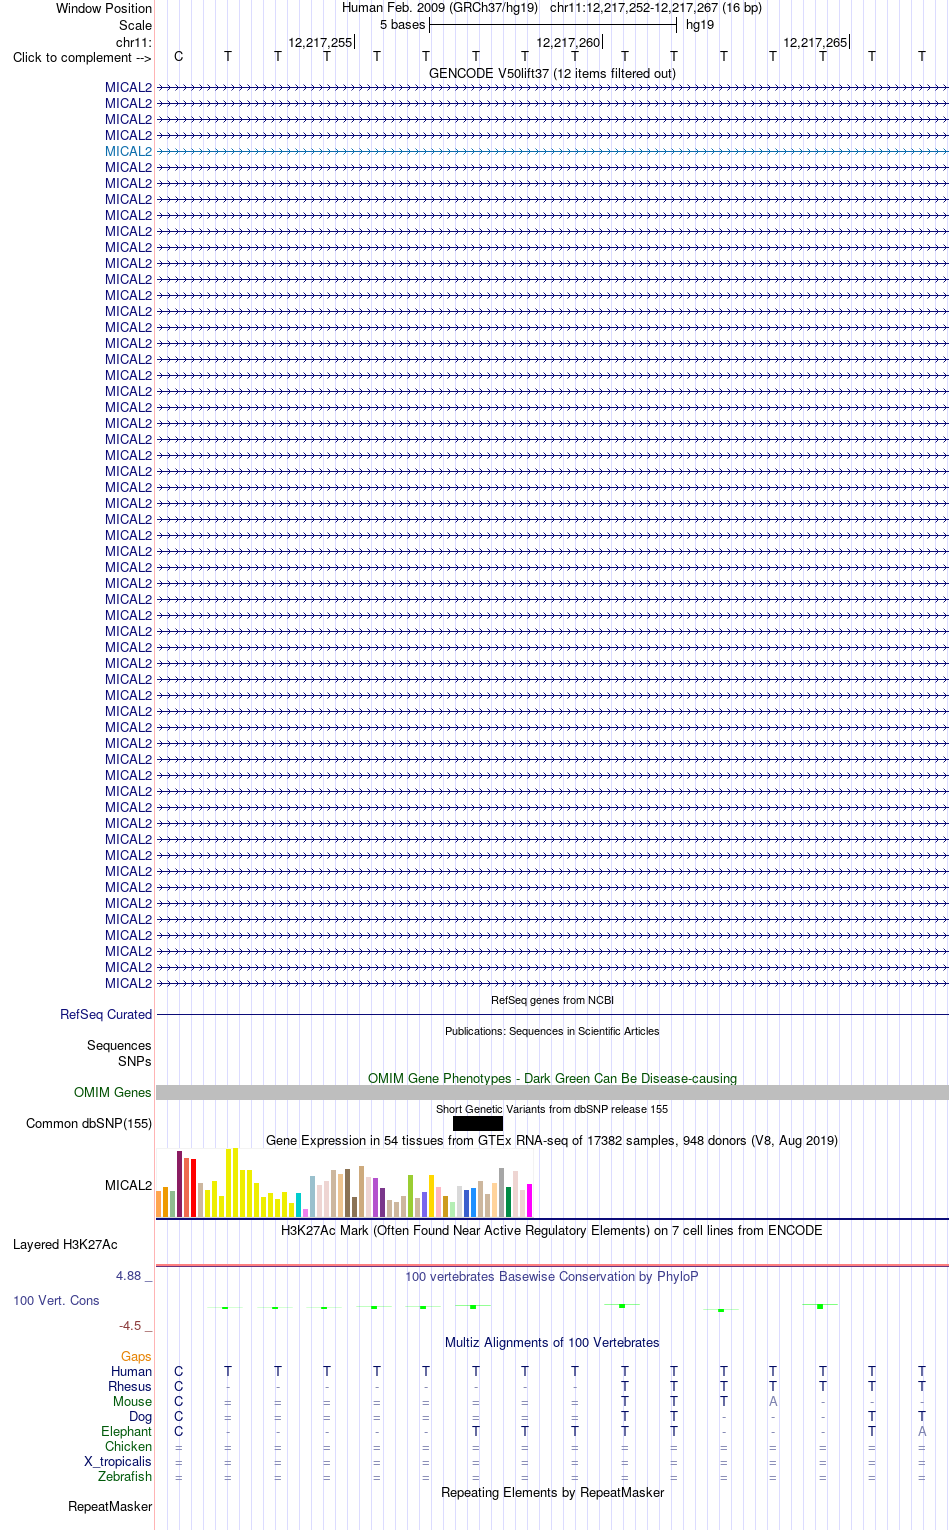Click the 'Click to complement -->' label
The image size is (950, 1530).
(82, 57)
